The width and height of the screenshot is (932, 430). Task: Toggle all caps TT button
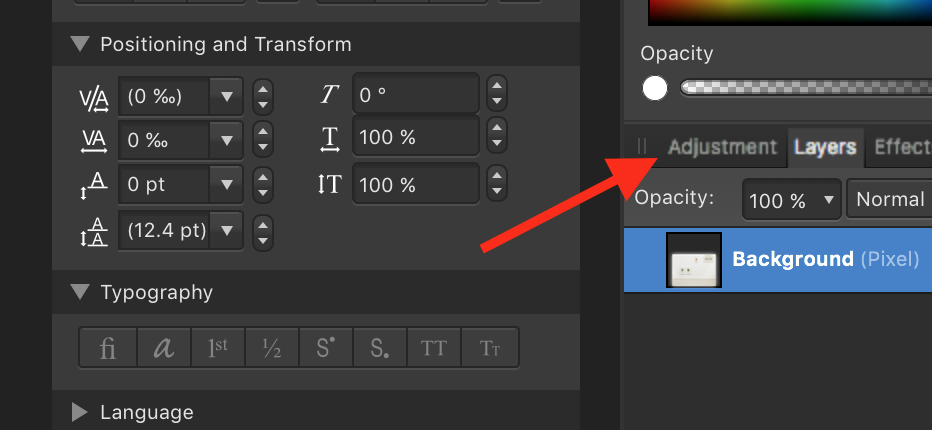coord(434,347)
